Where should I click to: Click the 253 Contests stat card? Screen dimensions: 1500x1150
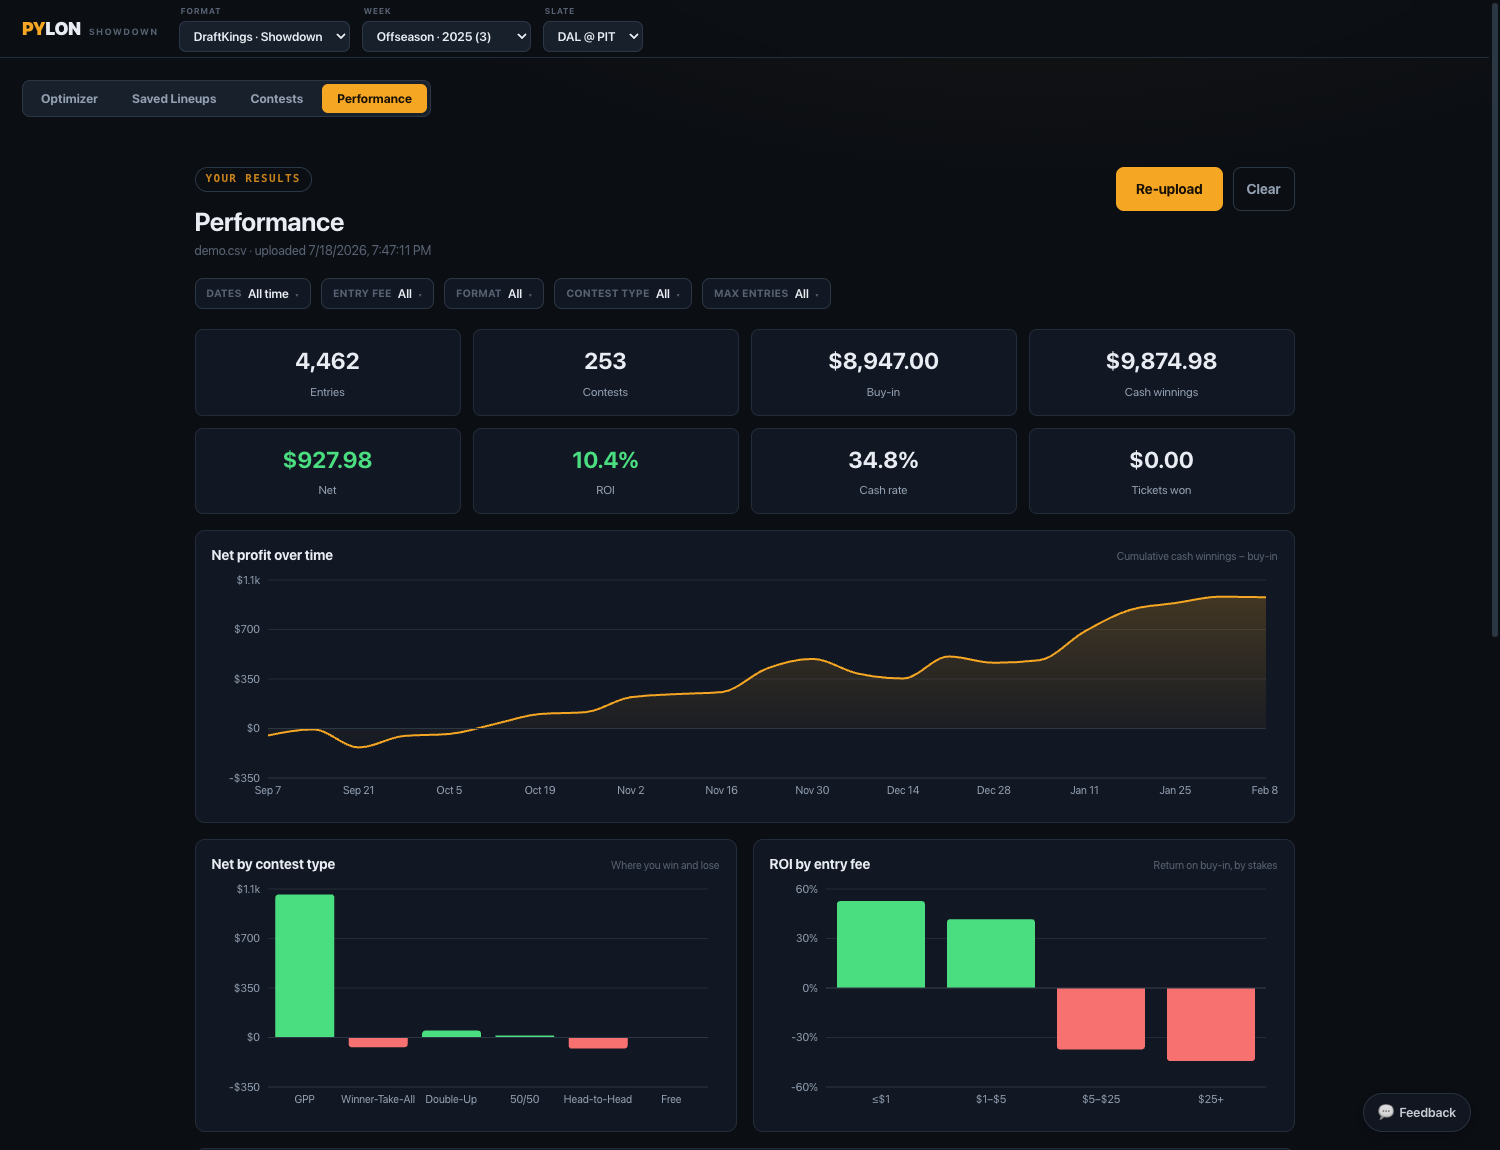pyautogui.click(x=605, y=372)
